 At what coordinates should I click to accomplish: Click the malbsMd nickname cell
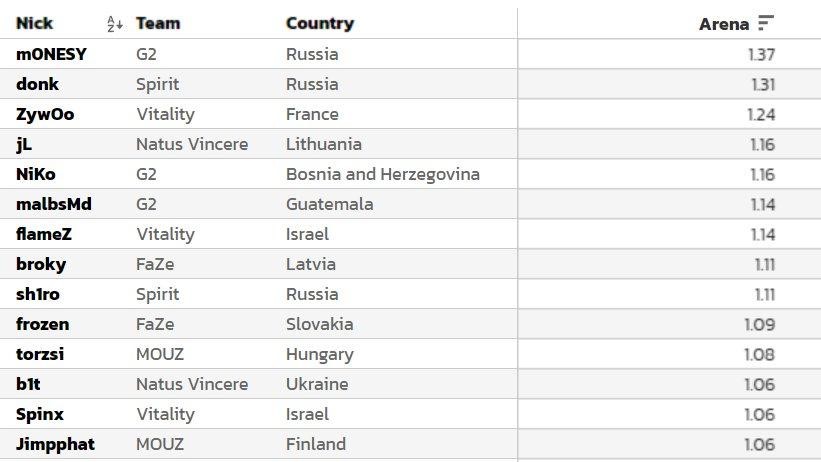tap(54, 204)
